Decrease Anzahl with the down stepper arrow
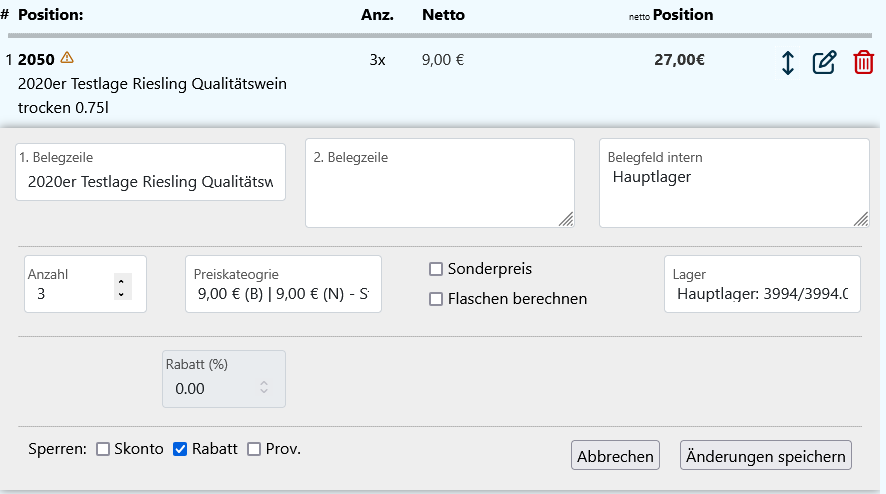Image resolution: width=886 pixels, height=494 pixels. point(122,294)
